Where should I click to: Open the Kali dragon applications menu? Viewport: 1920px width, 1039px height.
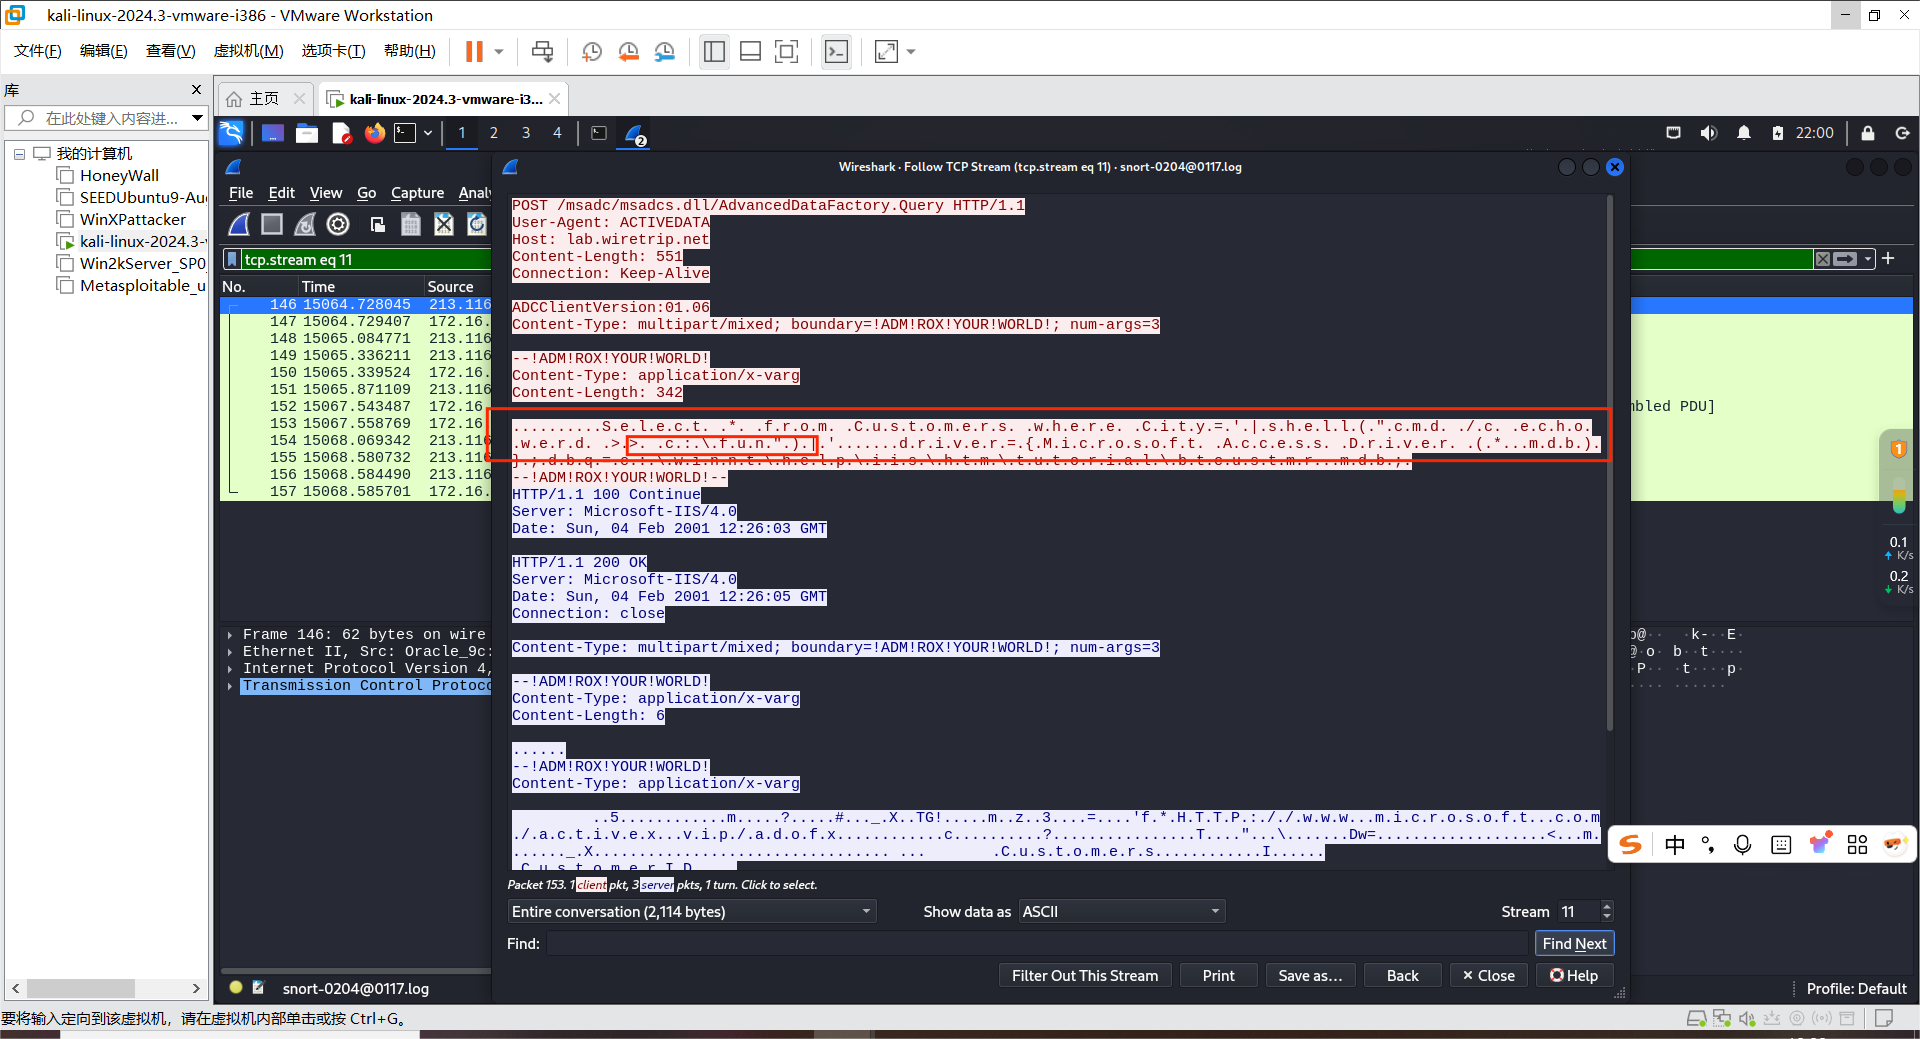[x=231, y=133]
